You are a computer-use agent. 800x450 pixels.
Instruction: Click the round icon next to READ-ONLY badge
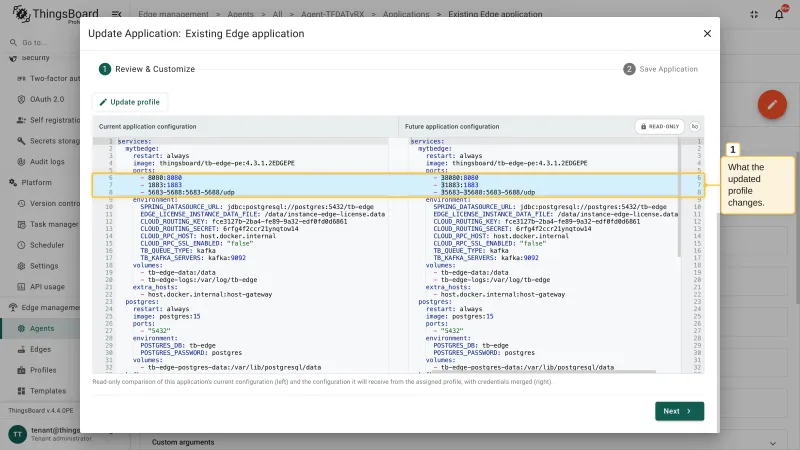(x=694, y=127)
